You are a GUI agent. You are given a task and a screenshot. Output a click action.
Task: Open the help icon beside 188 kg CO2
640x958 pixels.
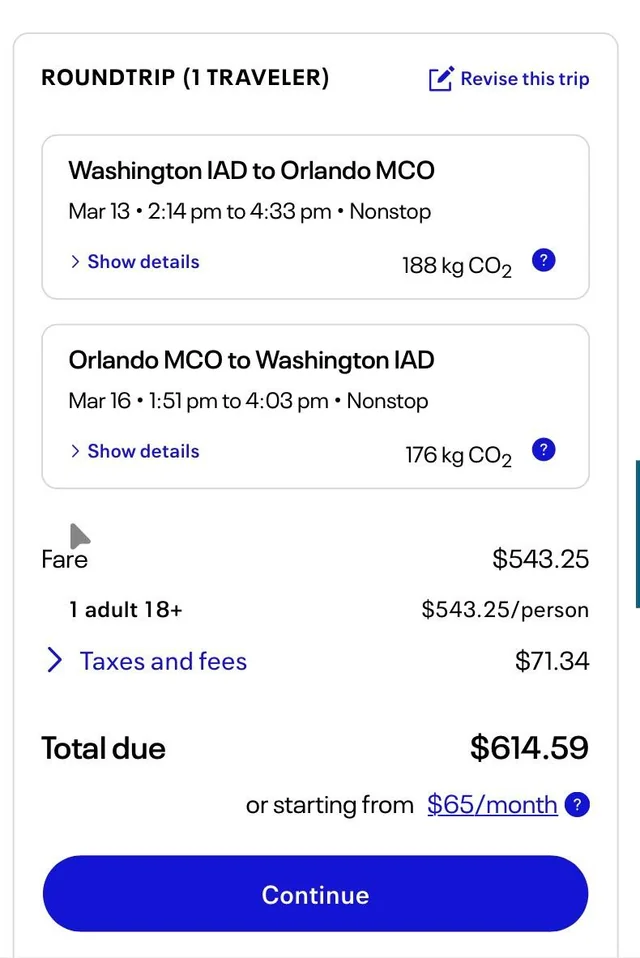(543, 261)
